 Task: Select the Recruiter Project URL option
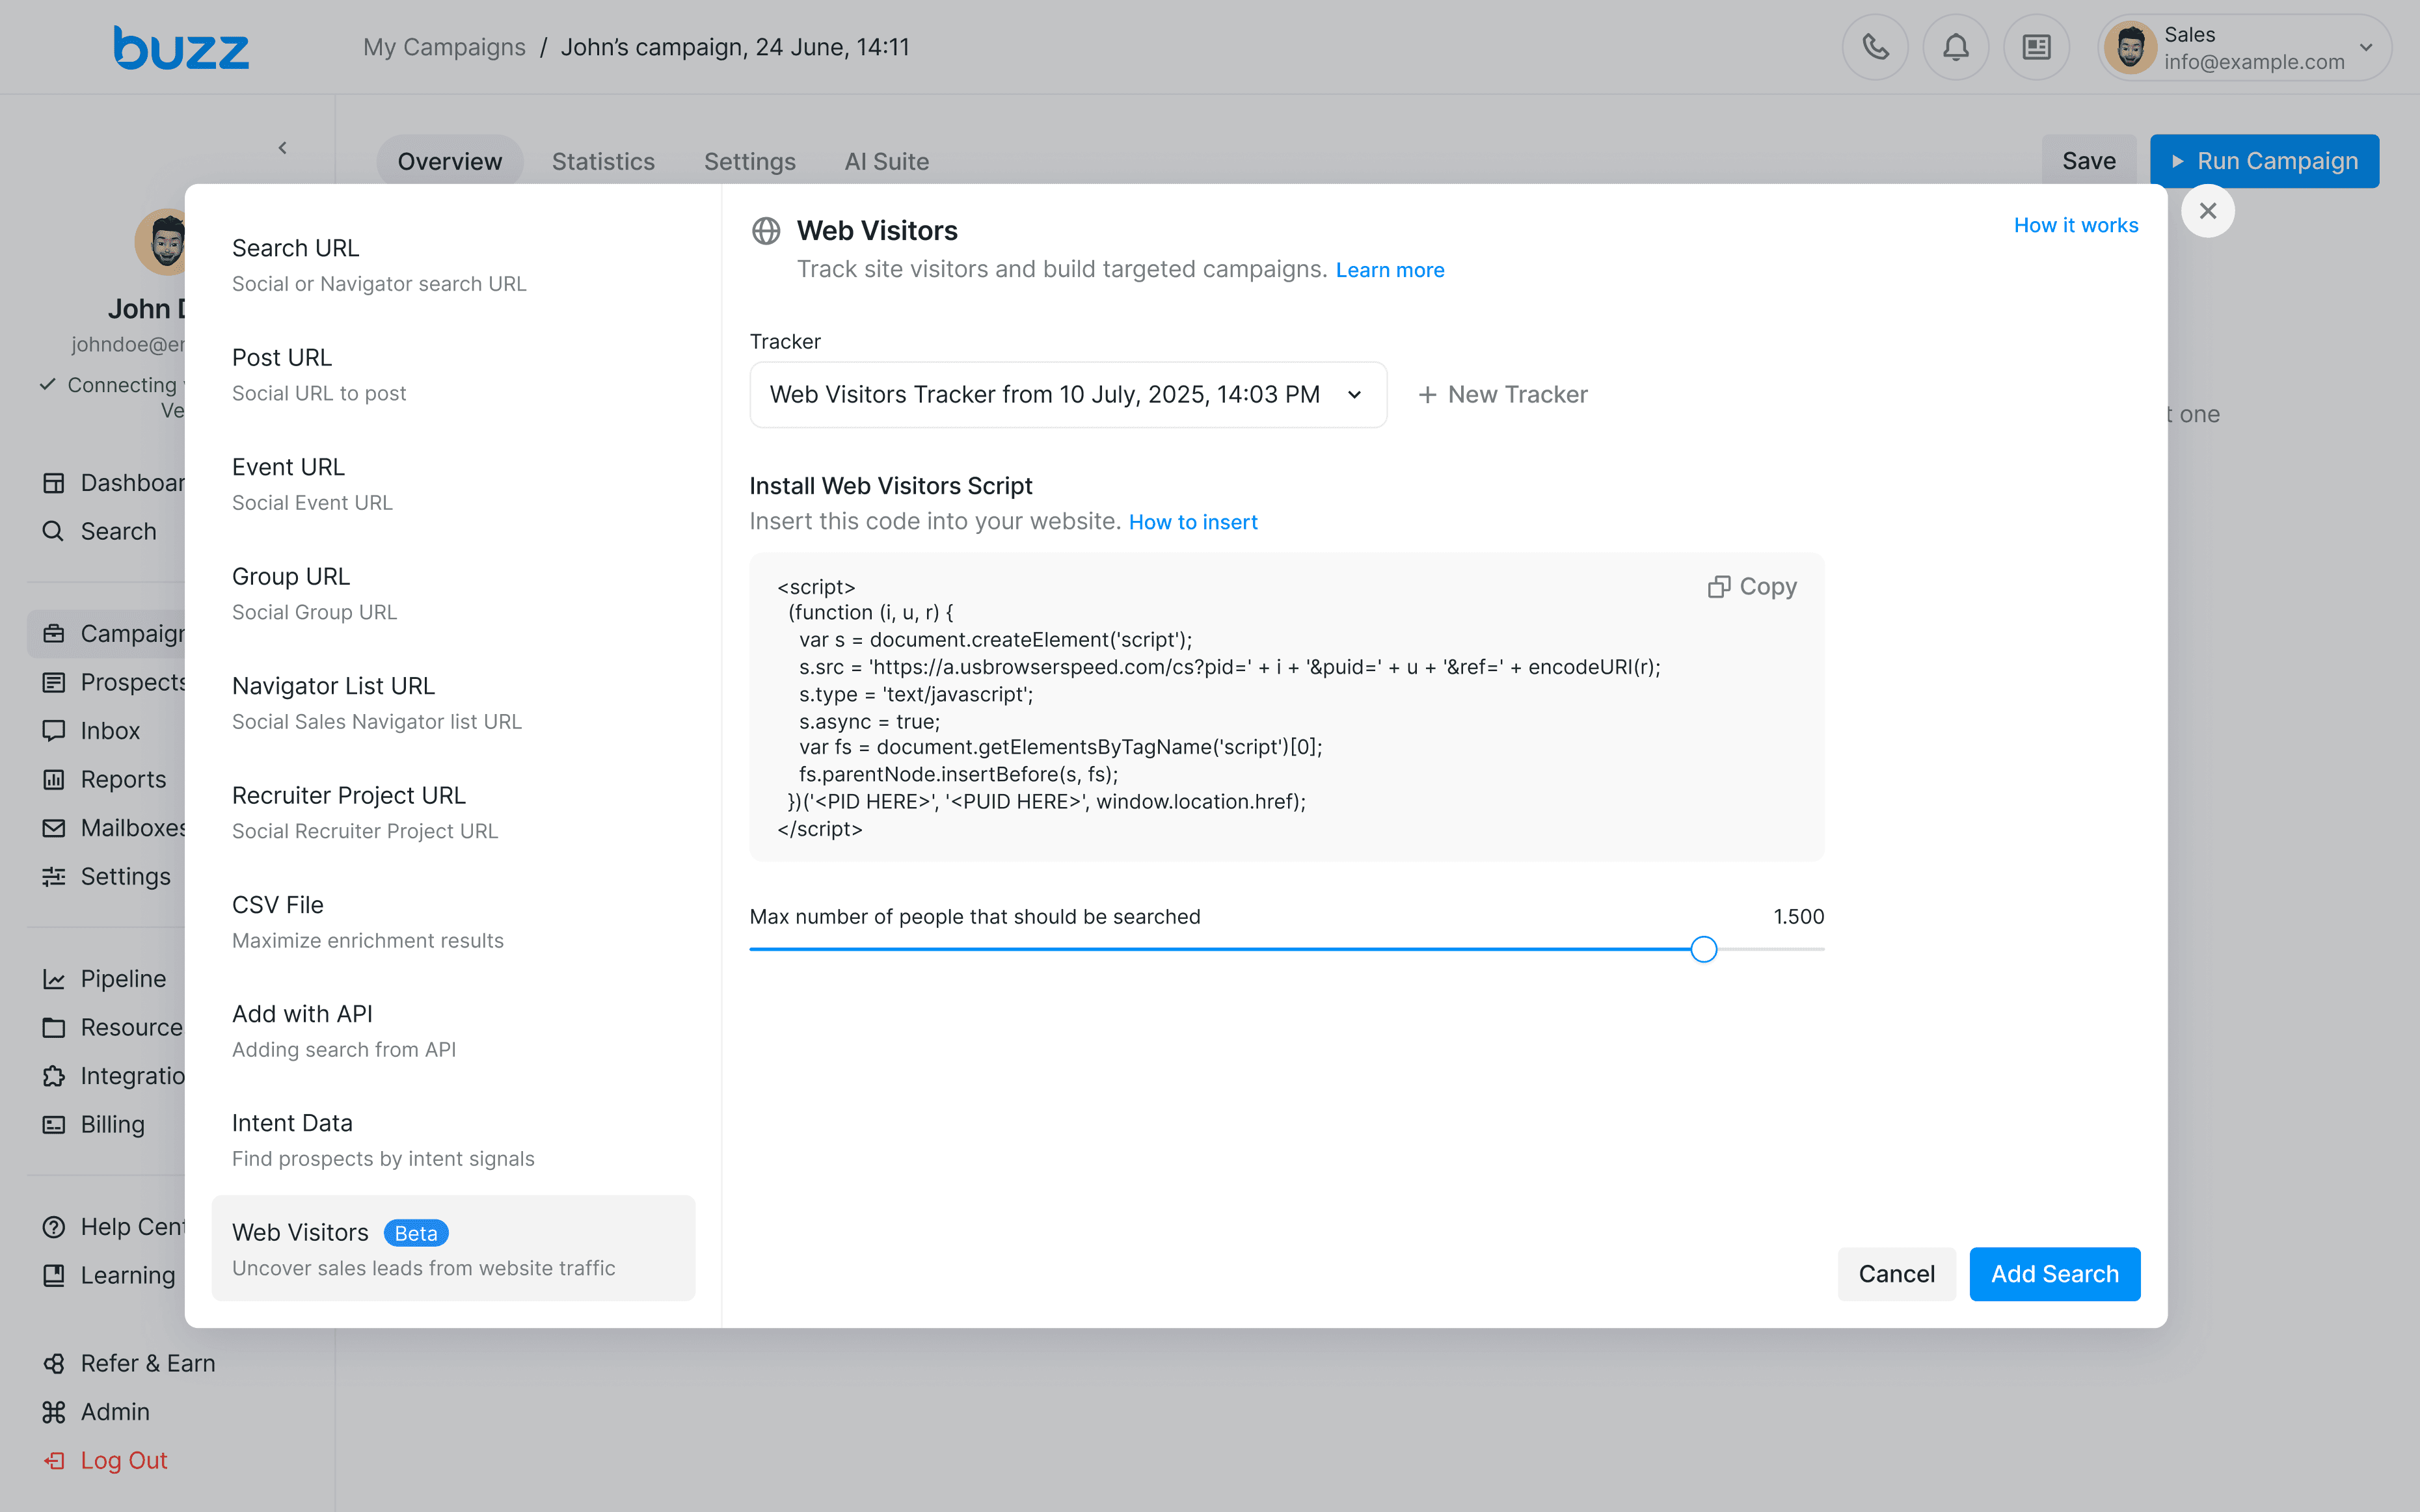(453, 812)
